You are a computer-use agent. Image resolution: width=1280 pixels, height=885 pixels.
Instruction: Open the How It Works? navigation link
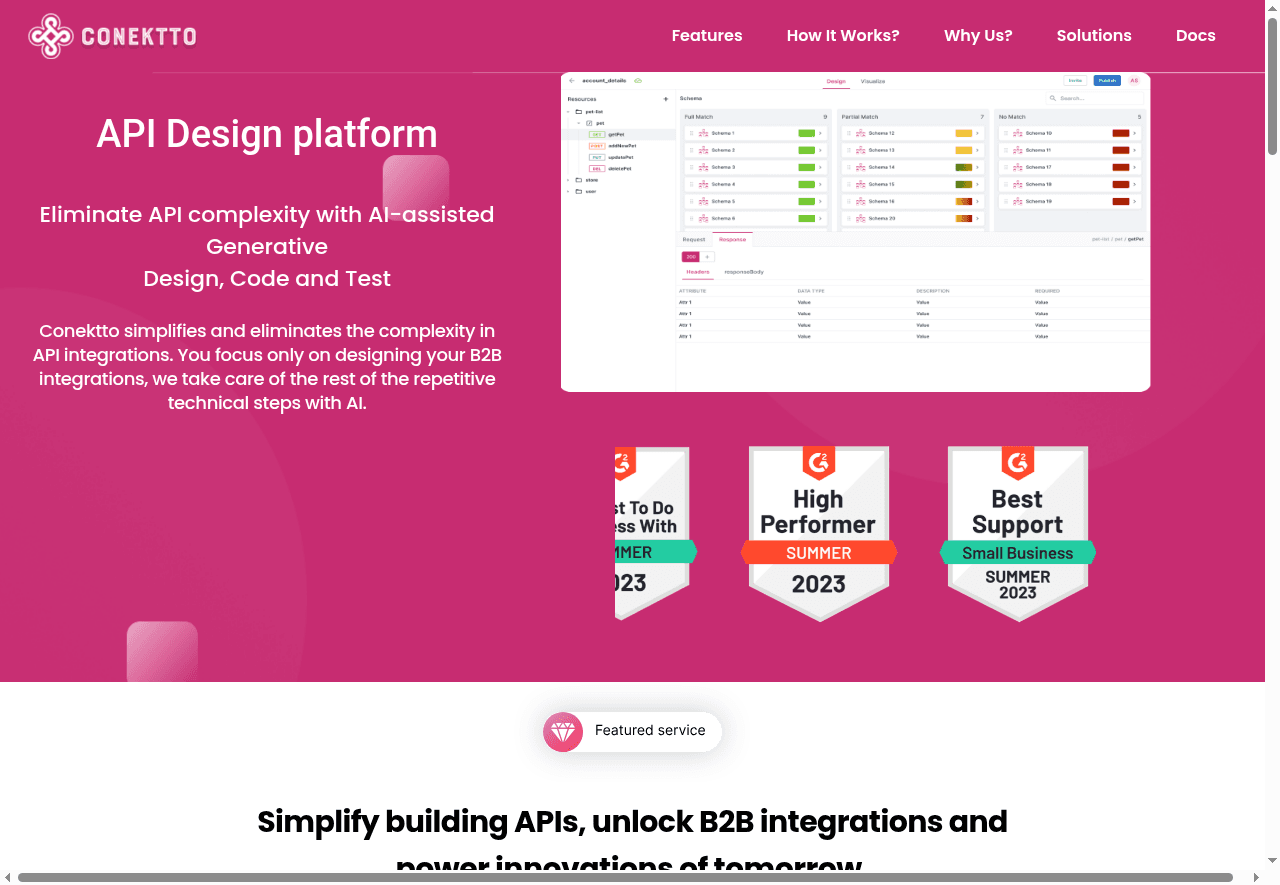click(x=842, y=36)
